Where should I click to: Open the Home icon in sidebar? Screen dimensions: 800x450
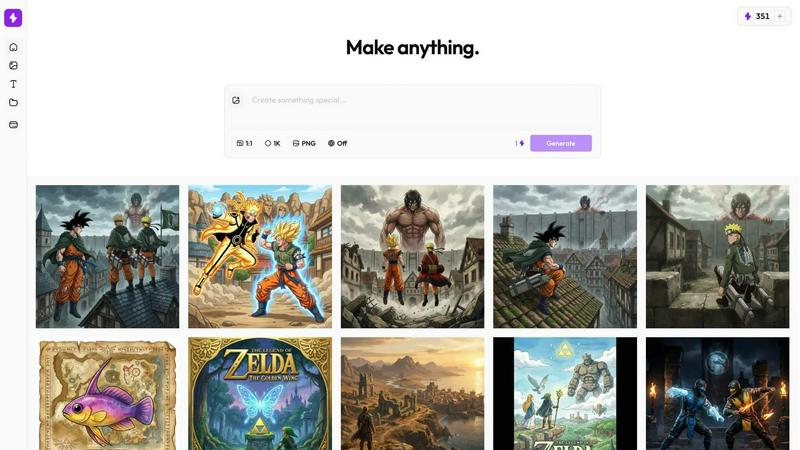[x=13, y=47]
